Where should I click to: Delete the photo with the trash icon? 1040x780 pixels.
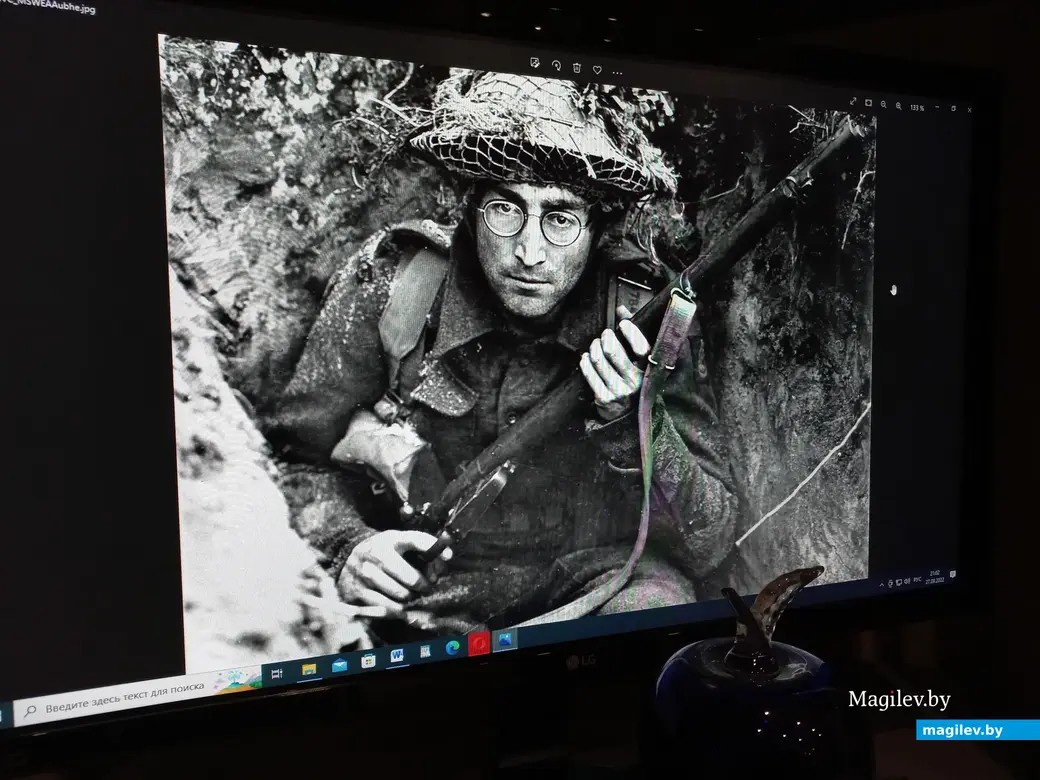pyautogui.click(x=577, y=68)
